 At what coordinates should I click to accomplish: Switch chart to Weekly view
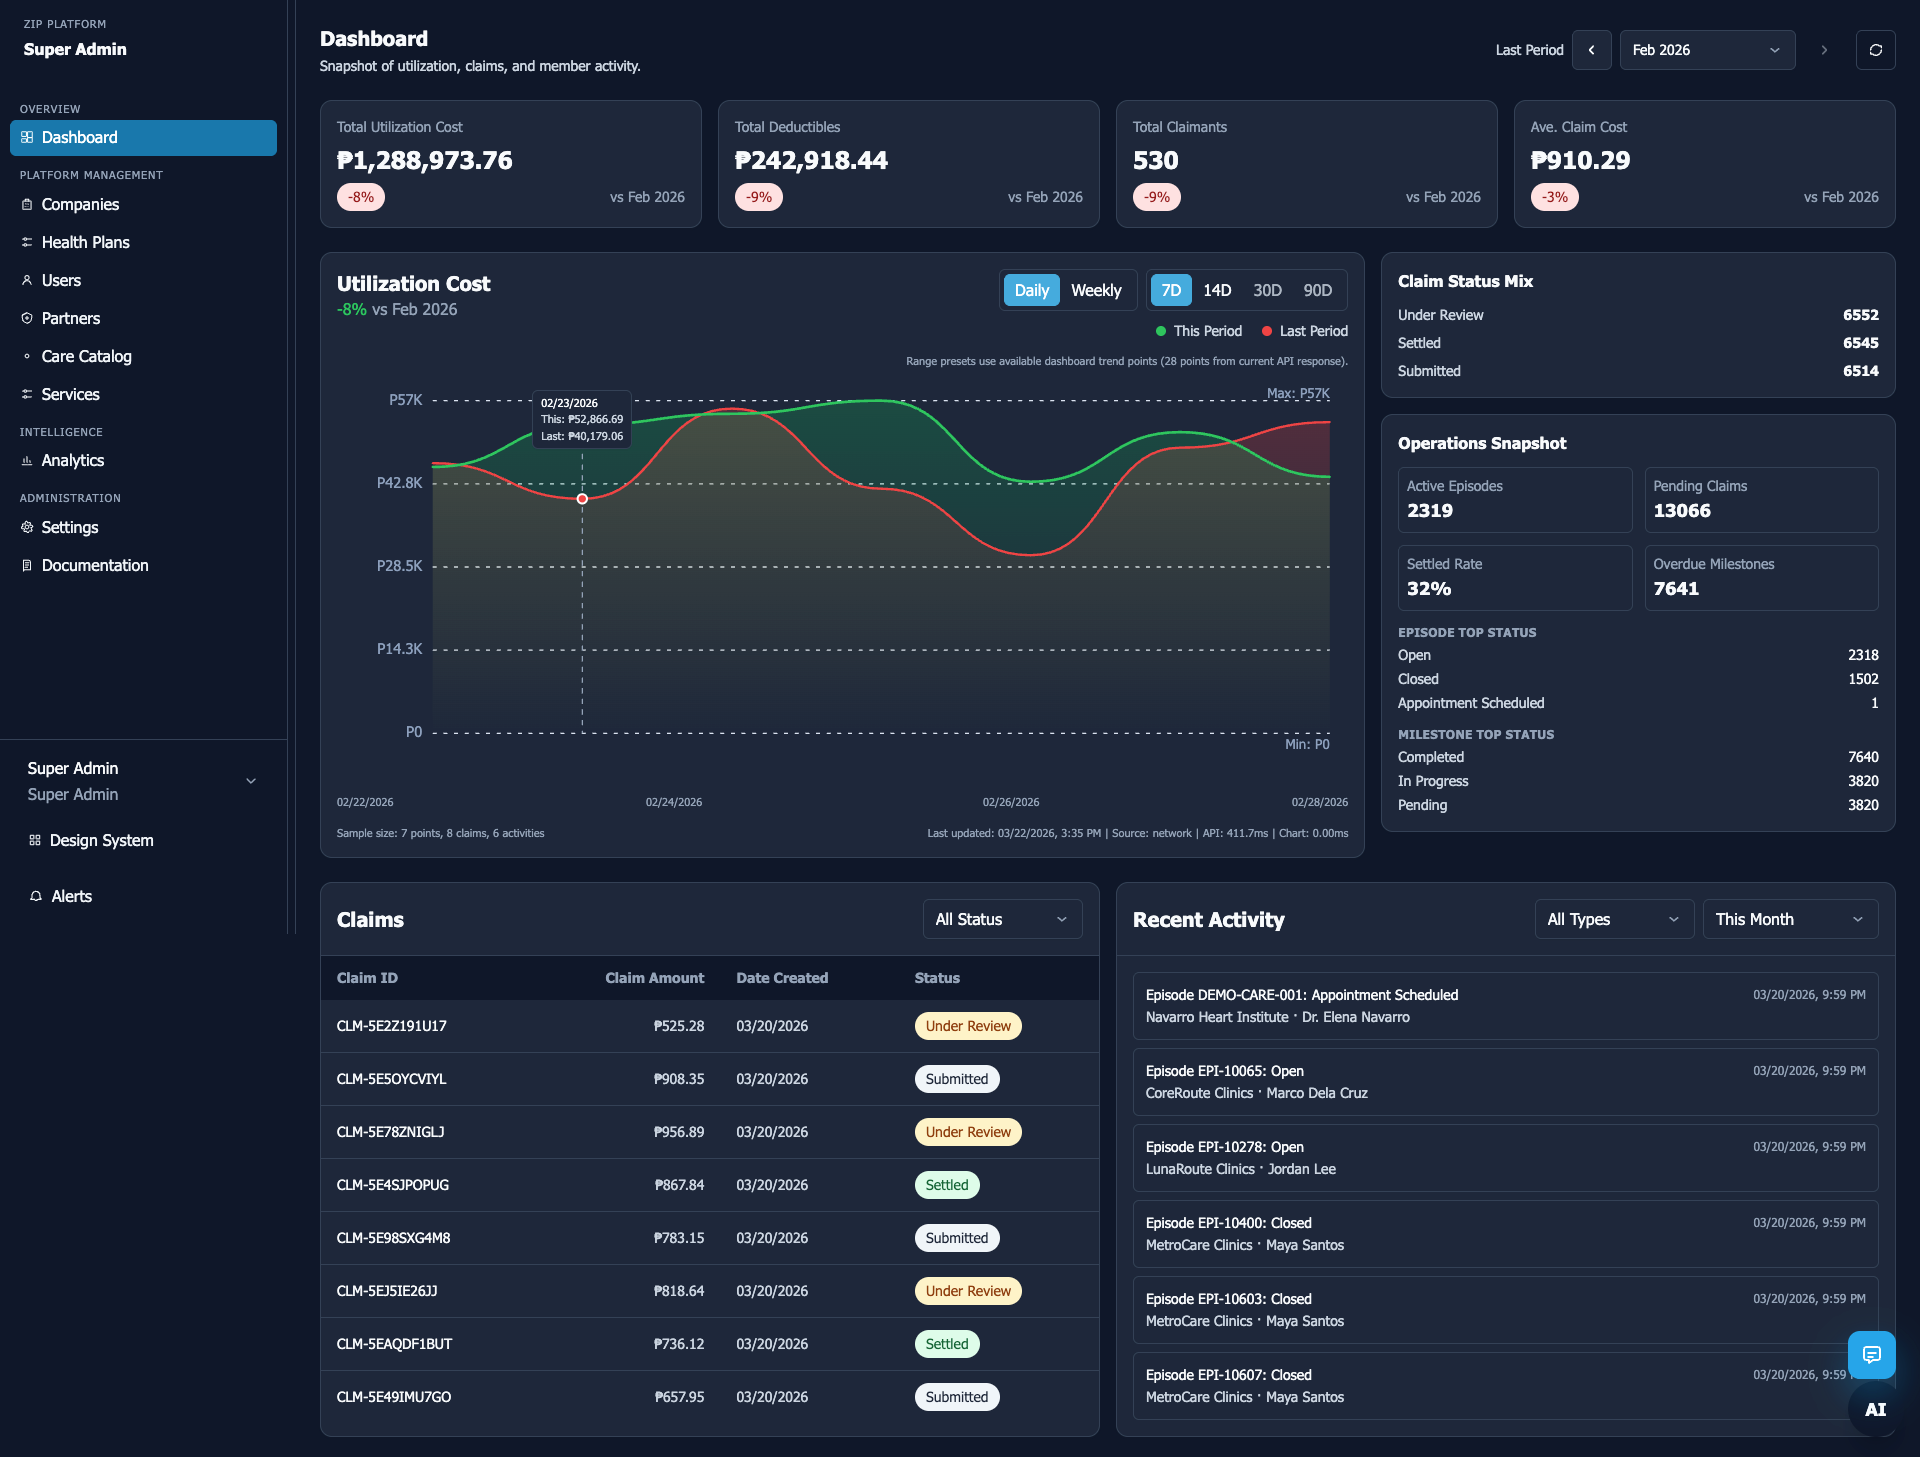1096,290
